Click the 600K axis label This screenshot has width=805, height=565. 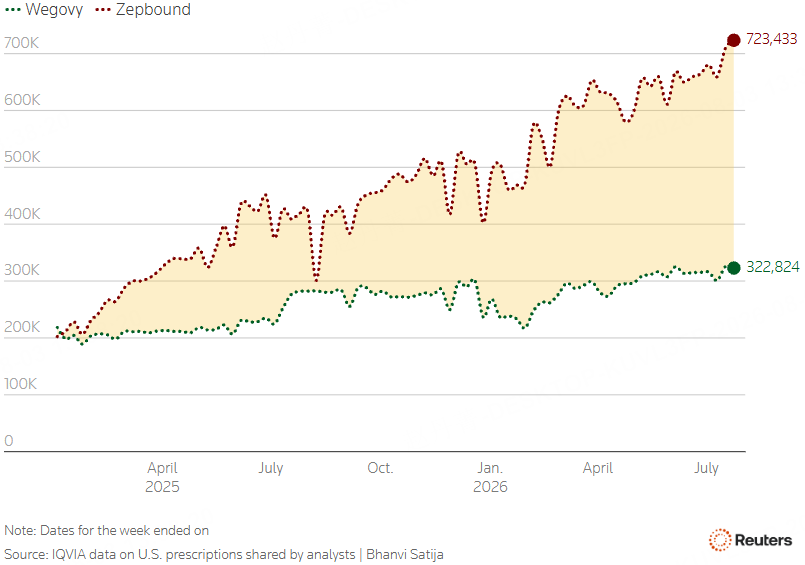click(x=22, y=100)
